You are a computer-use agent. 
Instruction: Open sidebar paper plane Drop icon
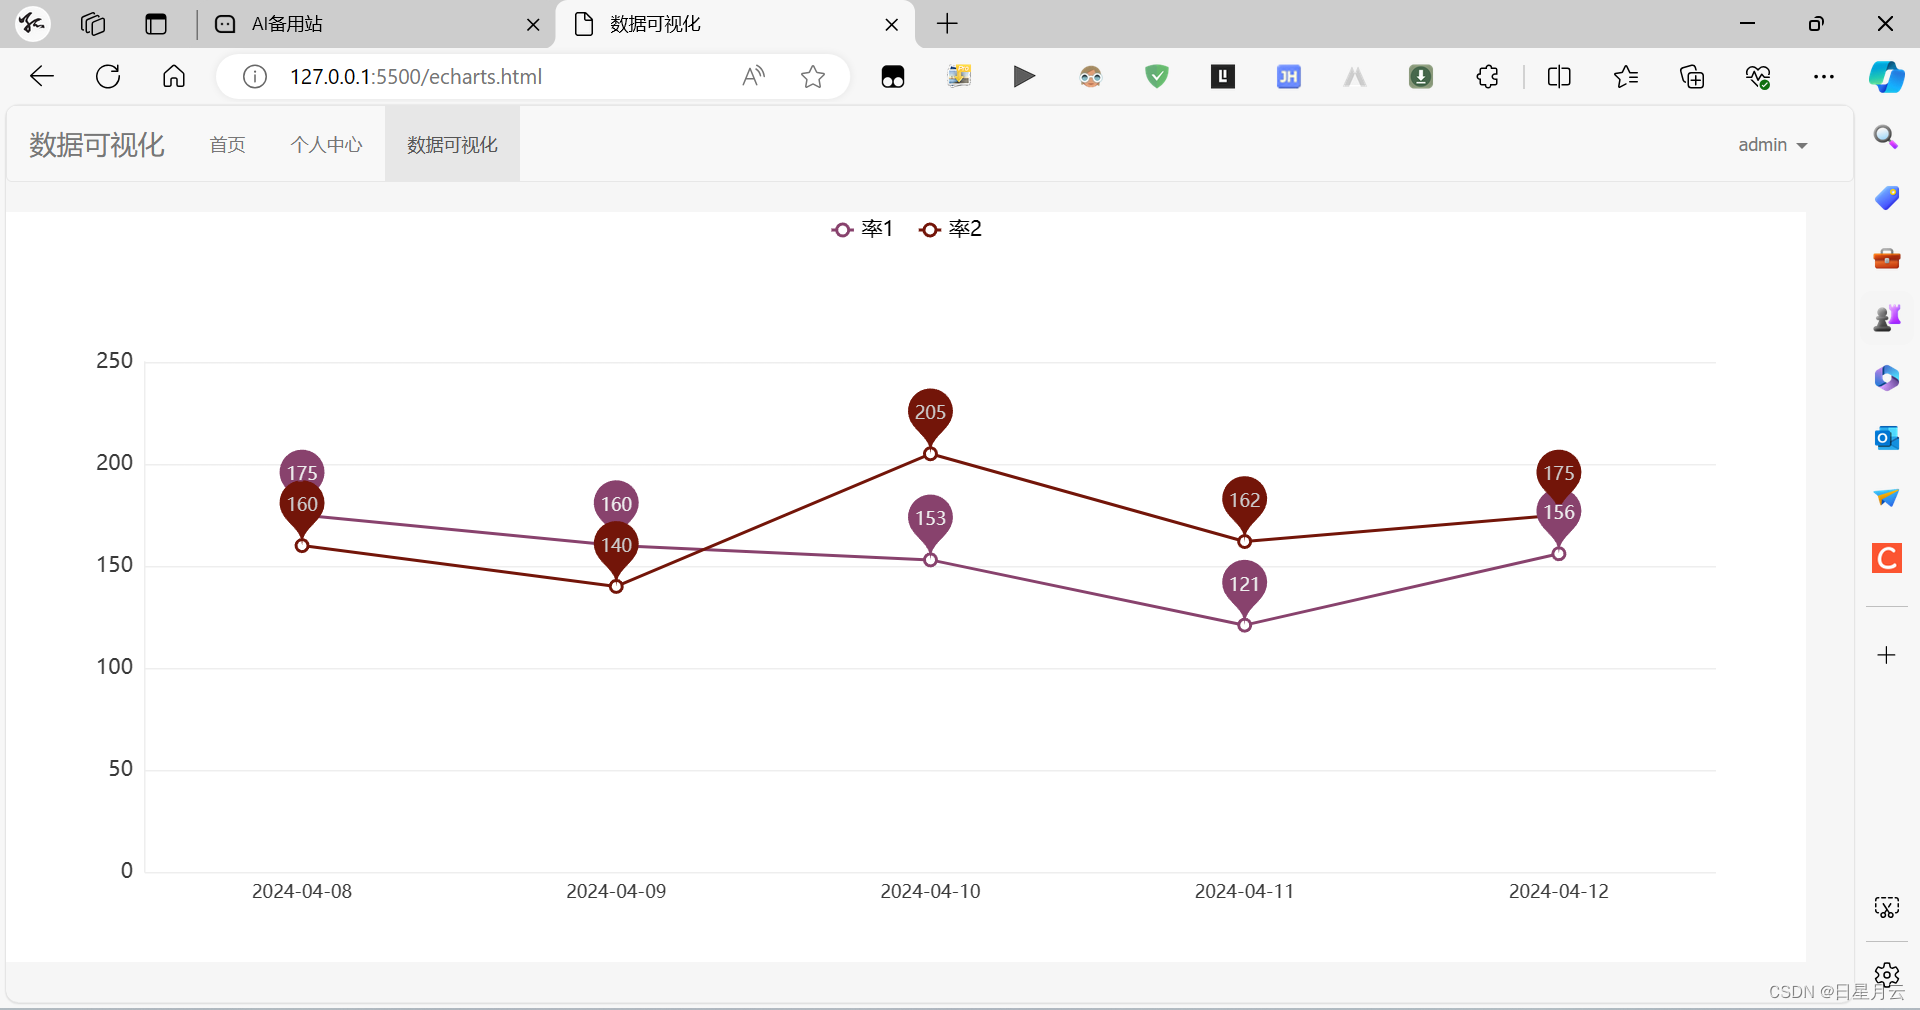pyautogui.click(x=1887, y=497)
